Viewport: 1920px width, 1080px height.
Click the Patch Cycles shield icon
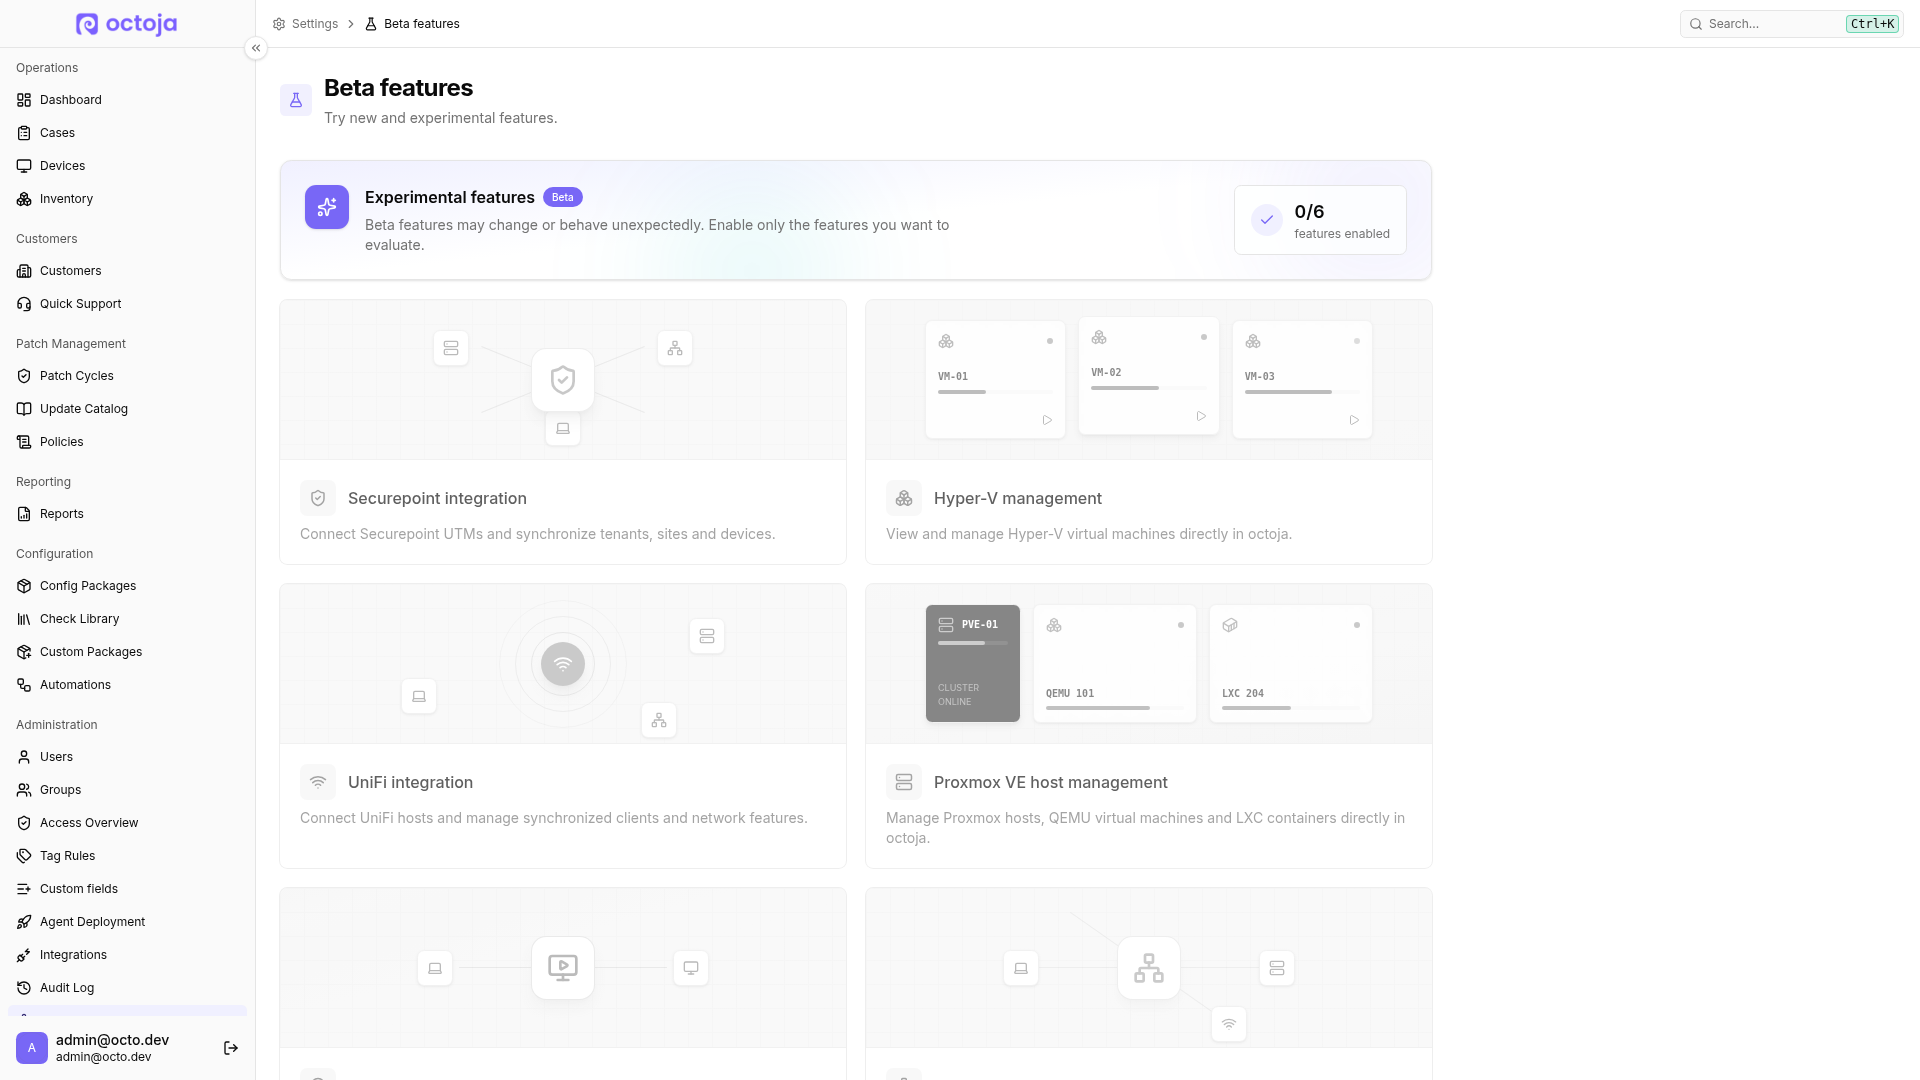click(24, 376)
